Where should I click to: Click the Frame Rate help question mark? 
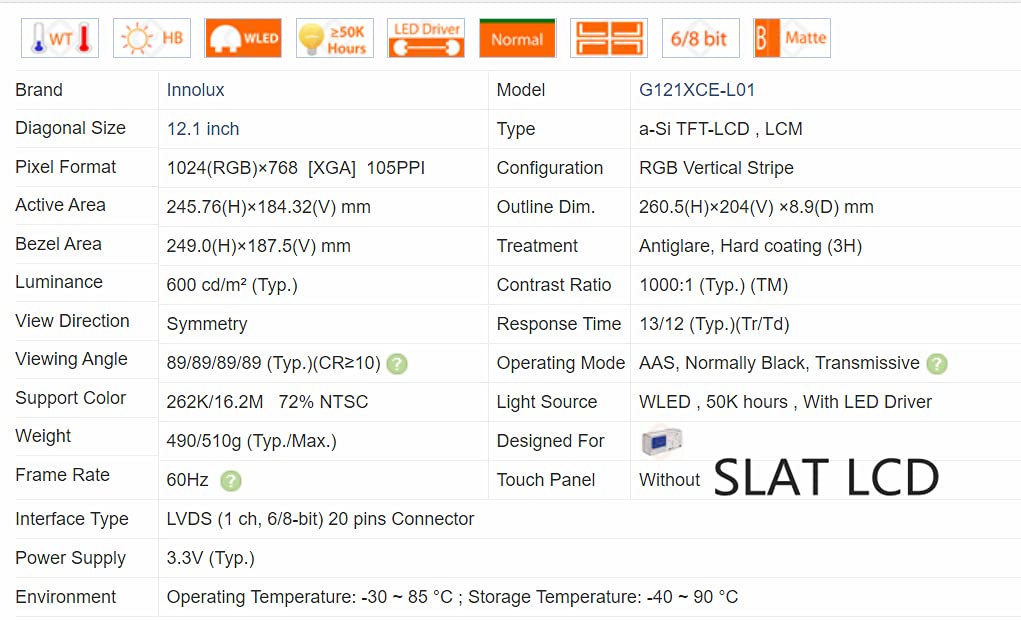coord(231,481)
